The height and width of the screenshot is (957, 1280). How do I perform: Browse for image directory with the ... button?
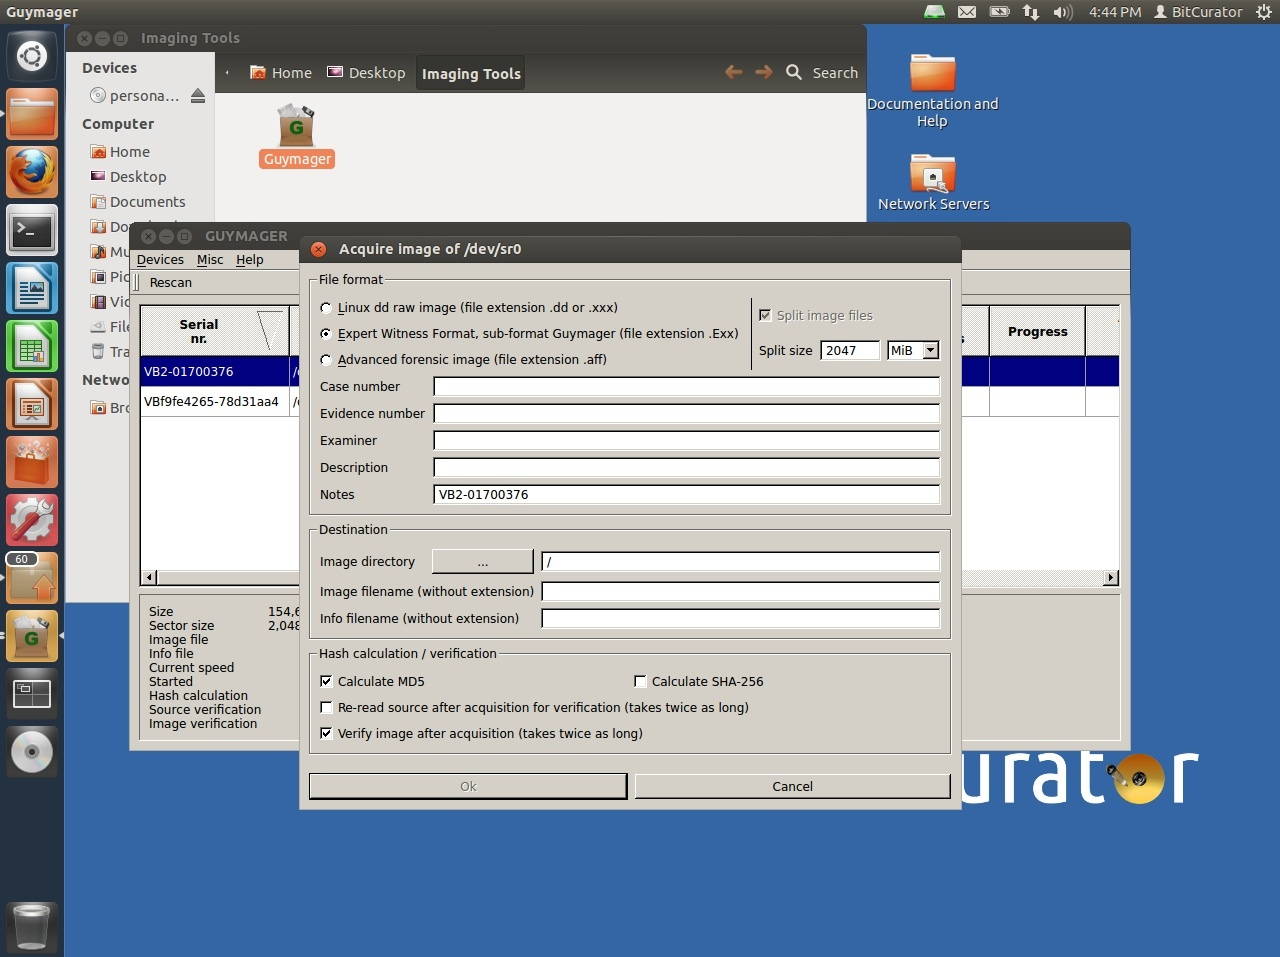coord(483,562)
